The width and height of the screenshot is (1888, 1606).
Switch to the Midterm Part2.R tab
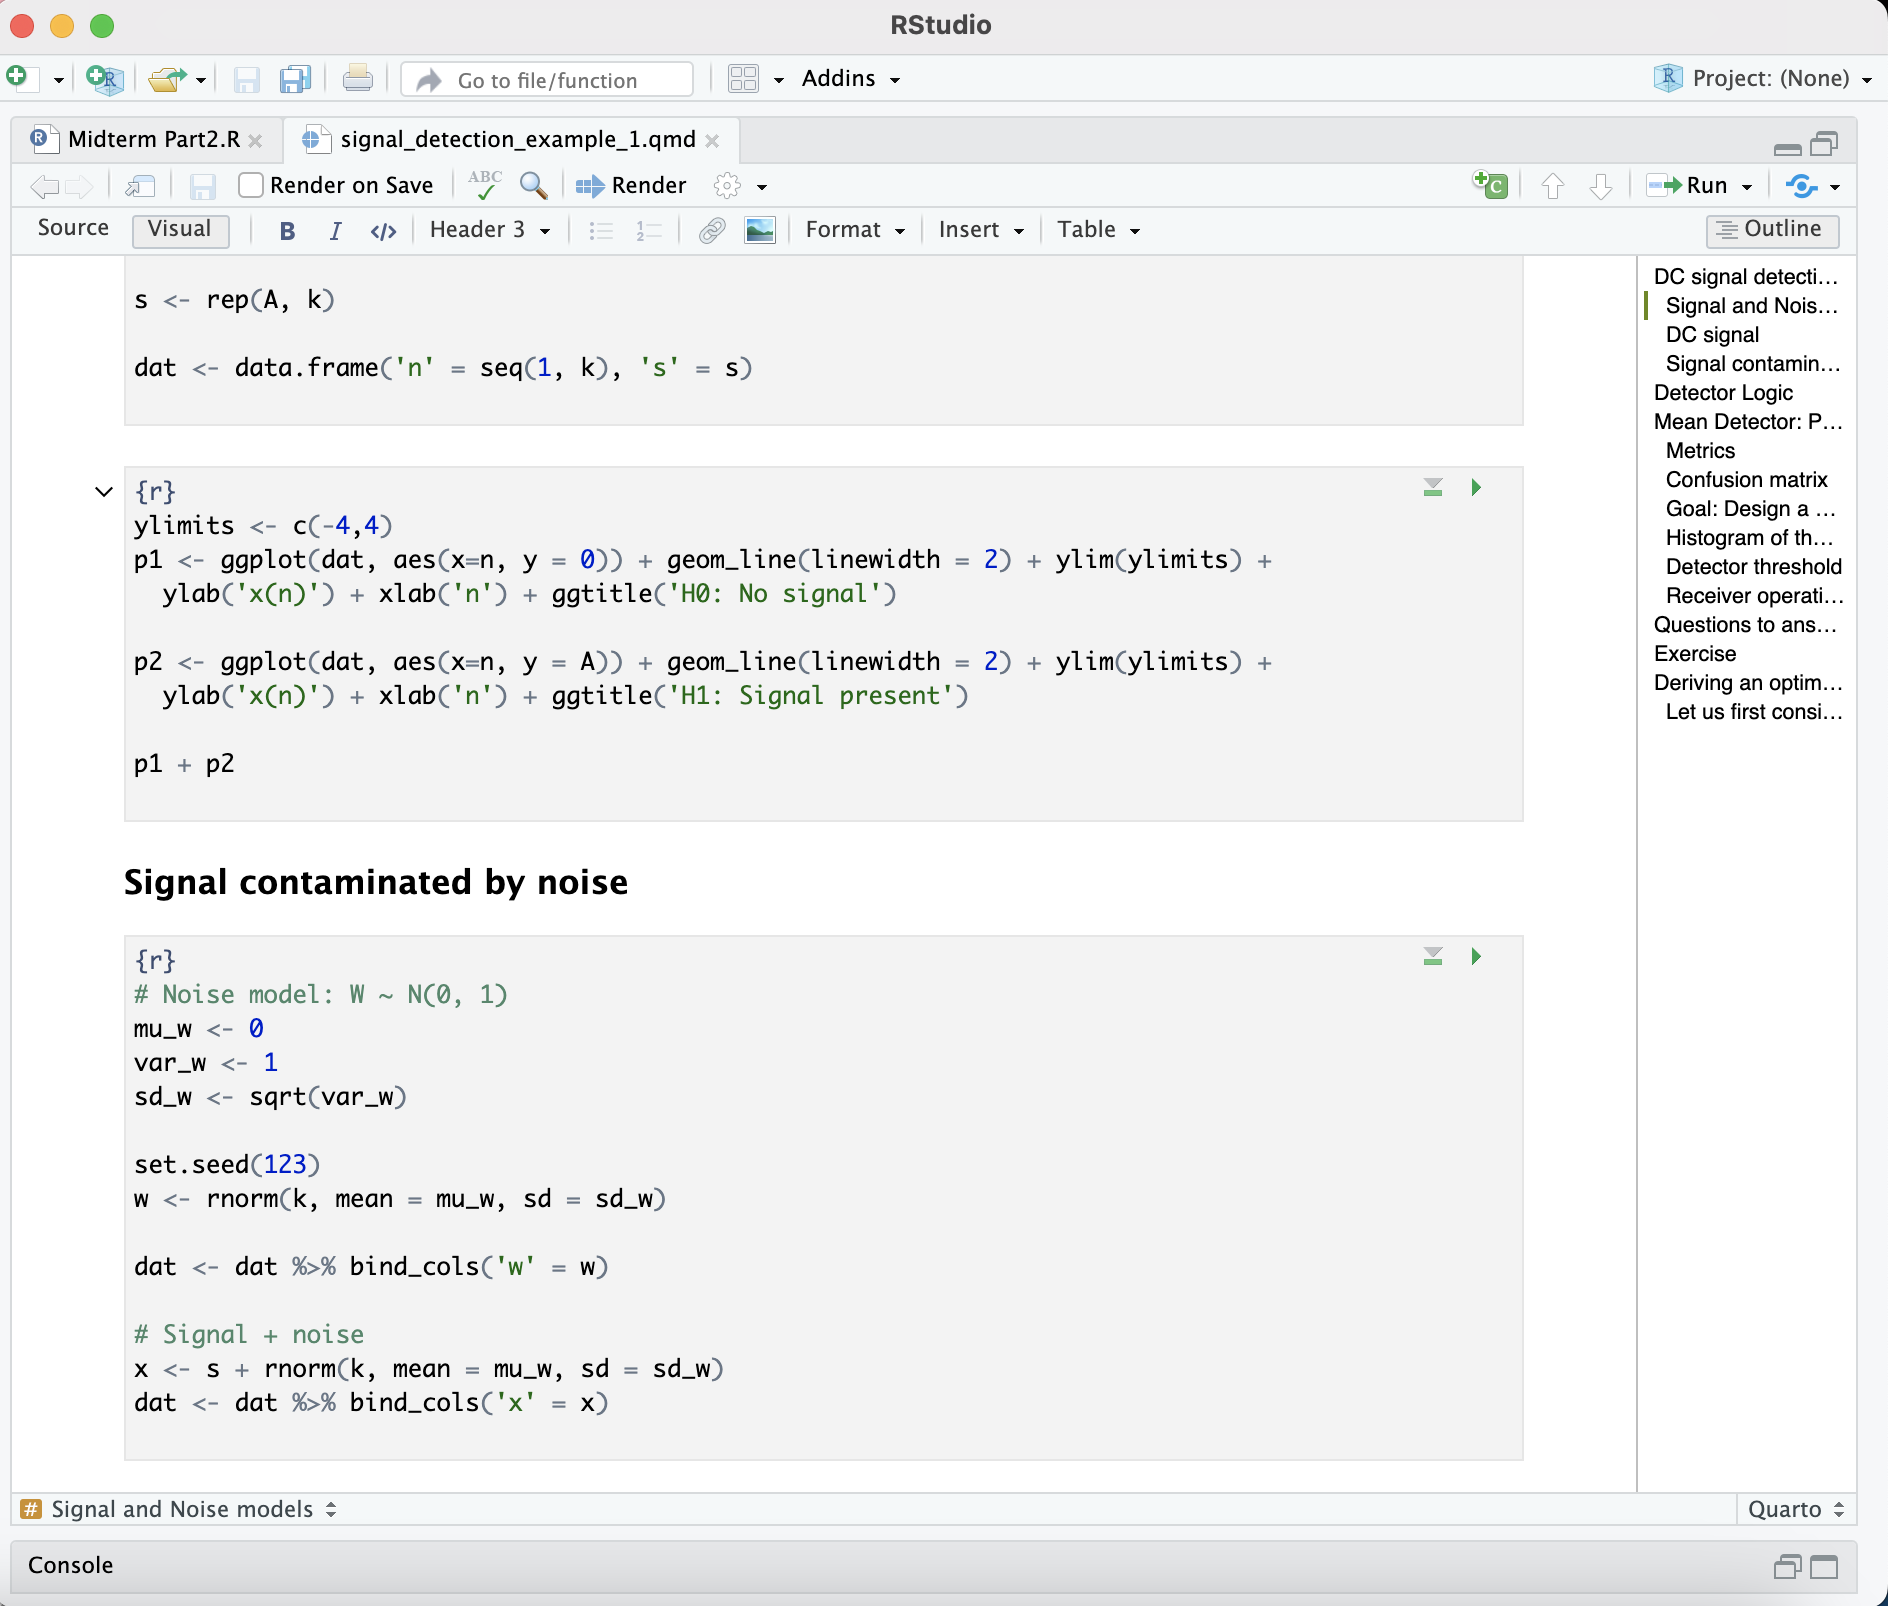(153, 139)
